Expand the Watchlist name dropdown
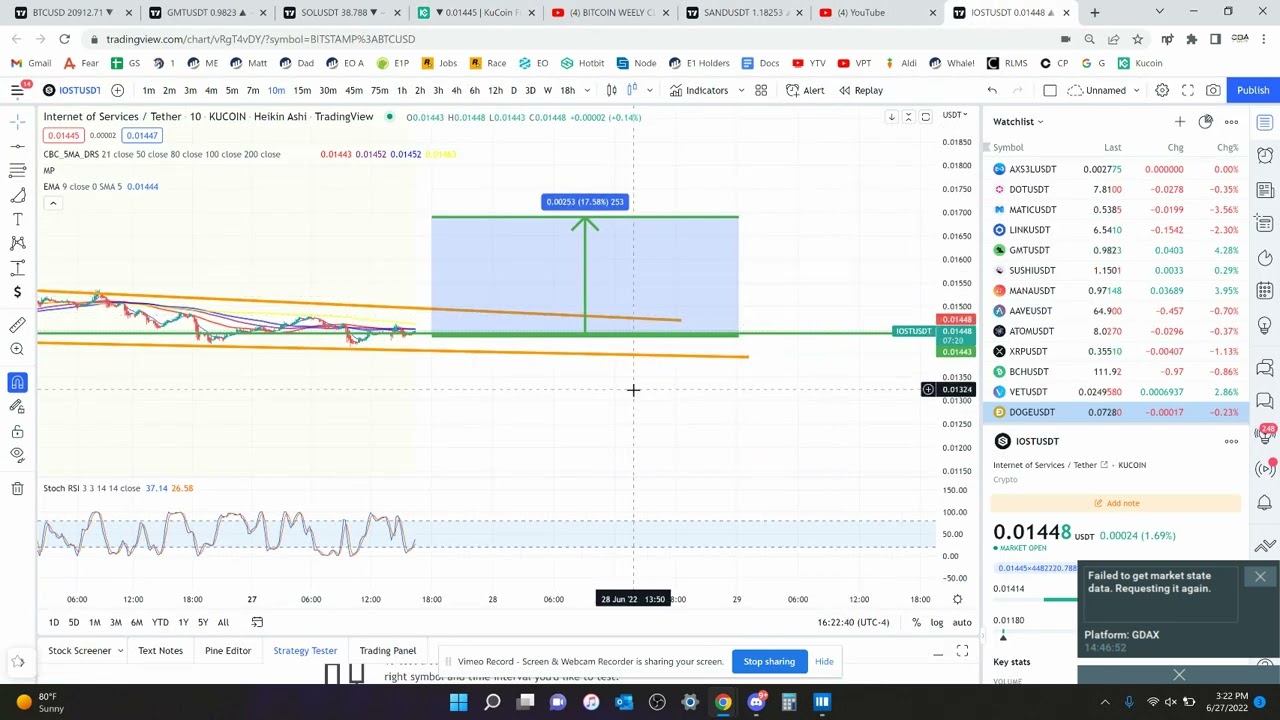Viewport: 1280px width, 720px height. tap(1018, 122)
